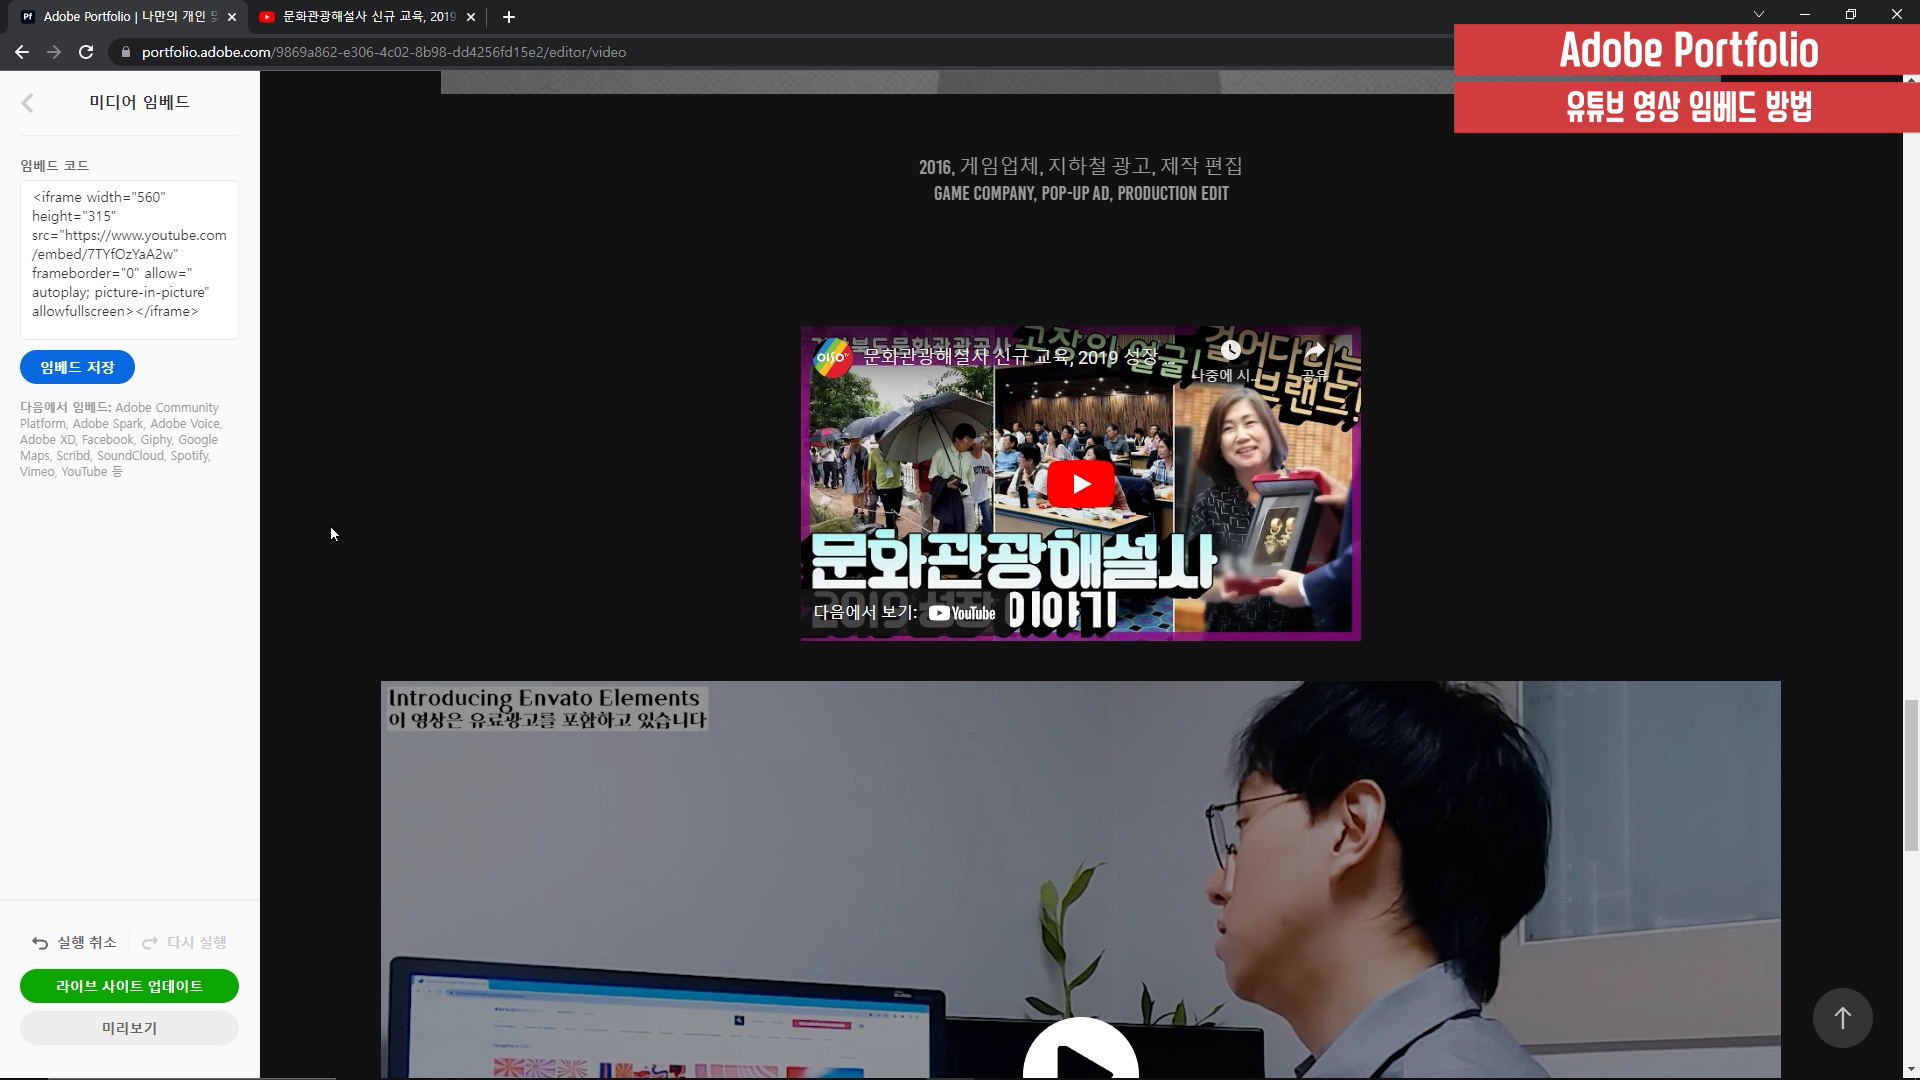Viewport: 1920px width, 1080px height.
Task: Reload the page with refresh icon
Action: pos(86,52)
